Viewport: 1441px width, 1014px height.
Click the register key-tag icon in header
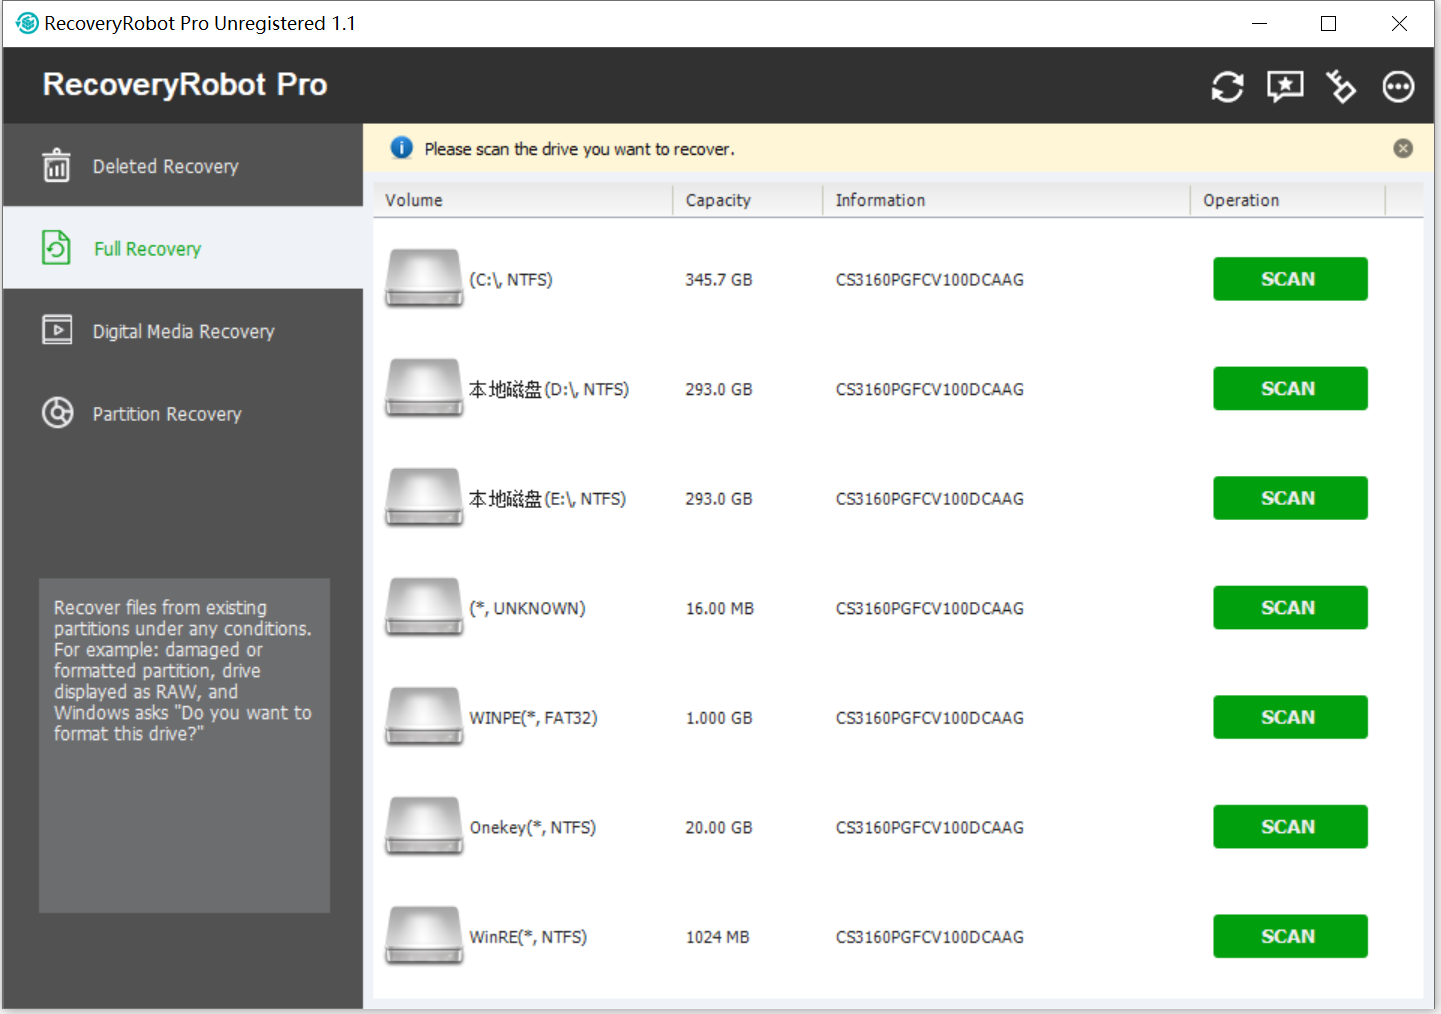pyautogui.click(x=1341, y=87)
